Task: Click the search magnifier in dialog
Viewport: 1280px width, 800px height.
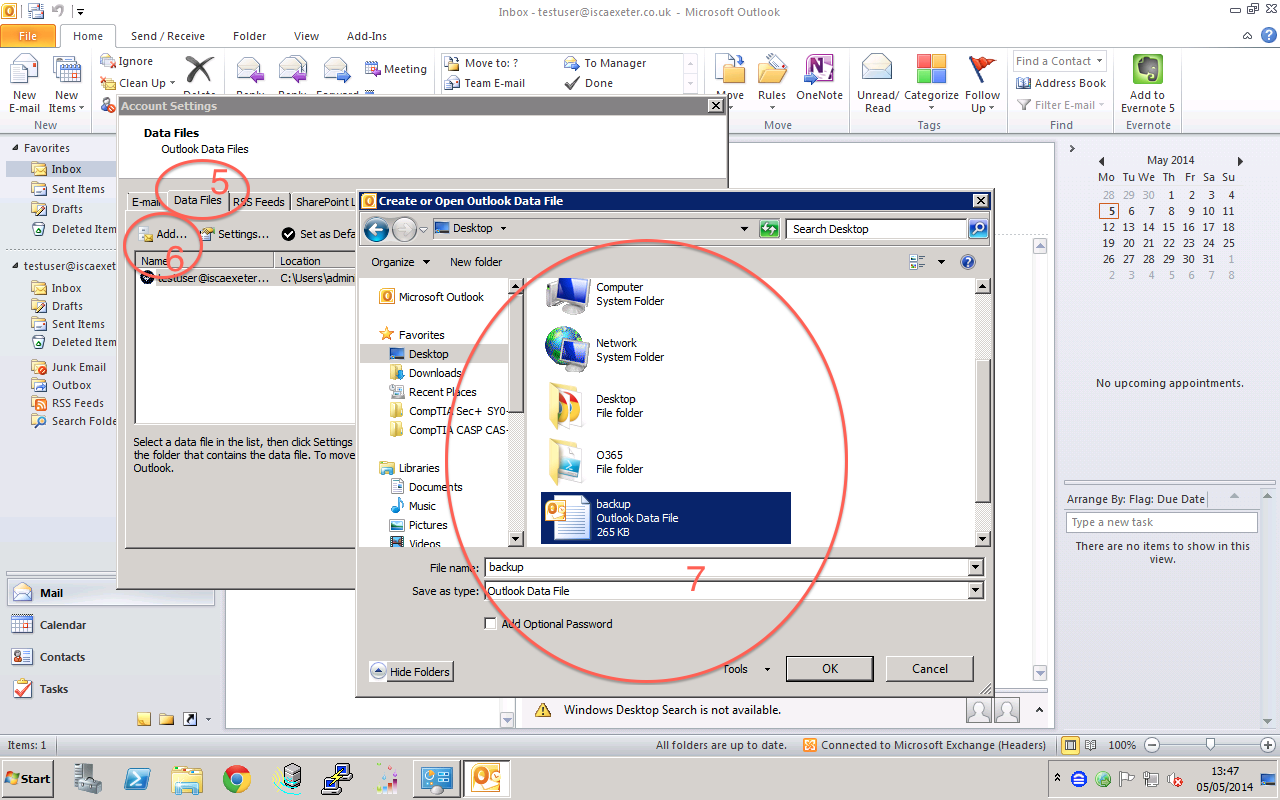Action: pos(978,229)
